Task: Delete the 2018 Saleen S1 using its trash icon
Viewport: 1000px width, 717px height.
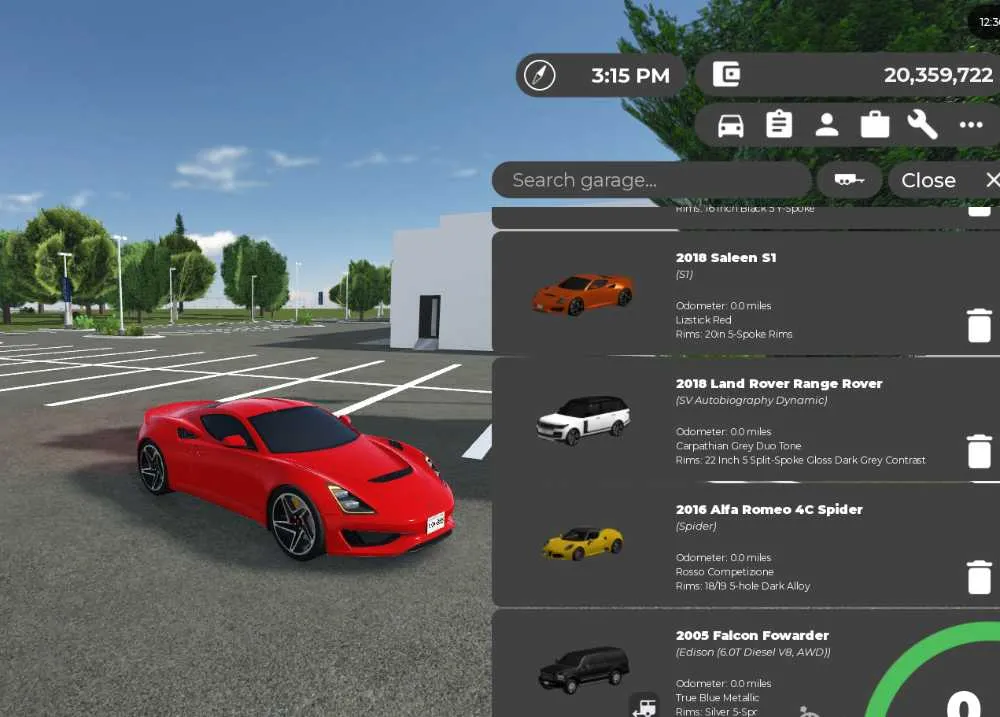Action: point(979,325)
